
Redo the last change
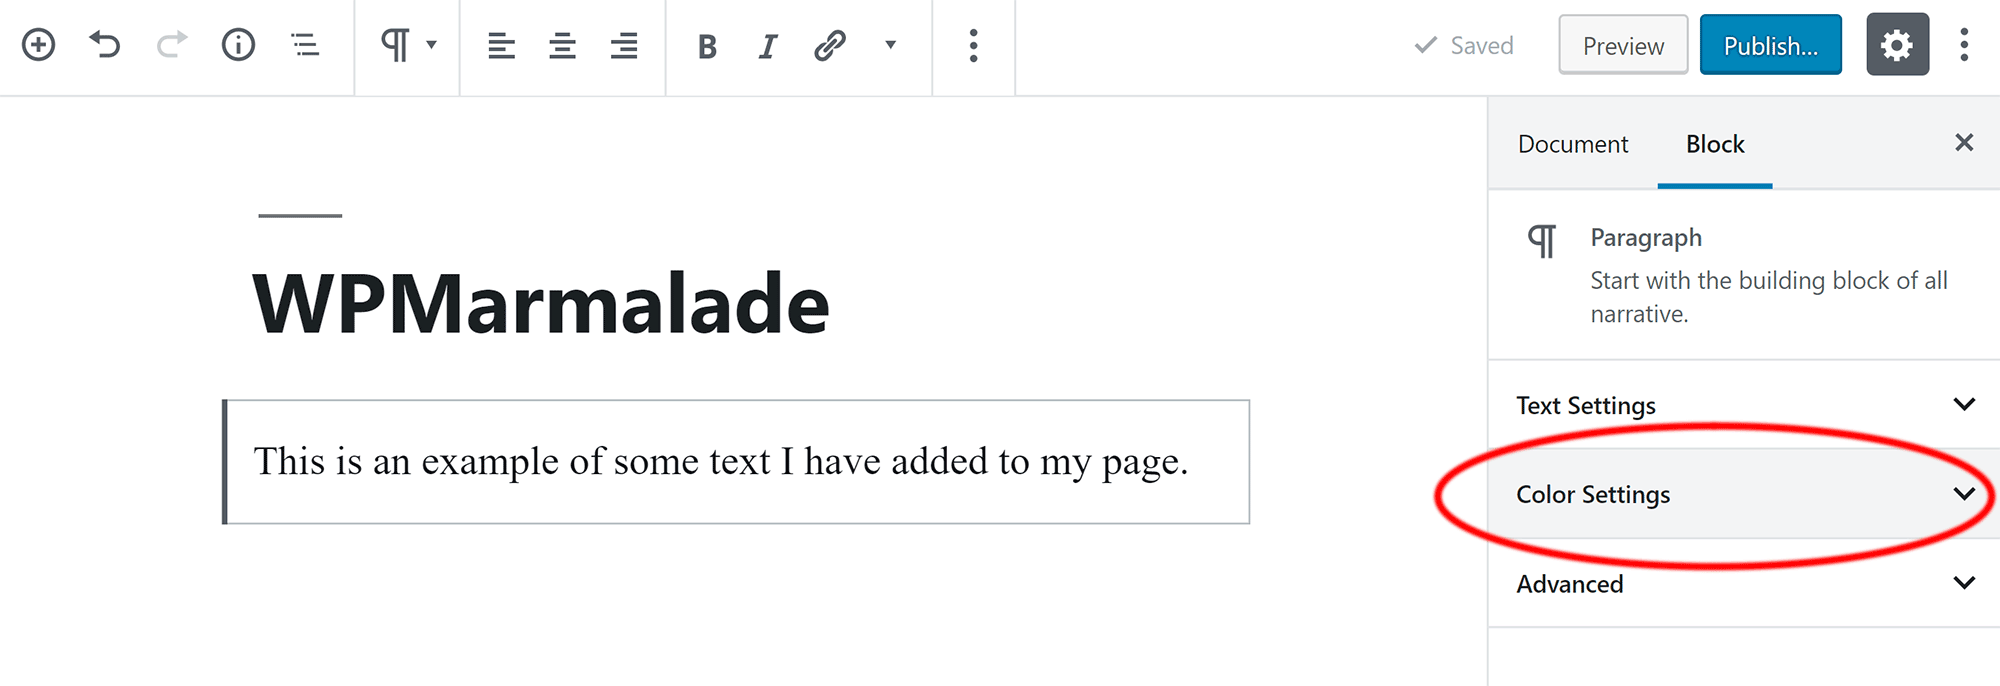170,45
